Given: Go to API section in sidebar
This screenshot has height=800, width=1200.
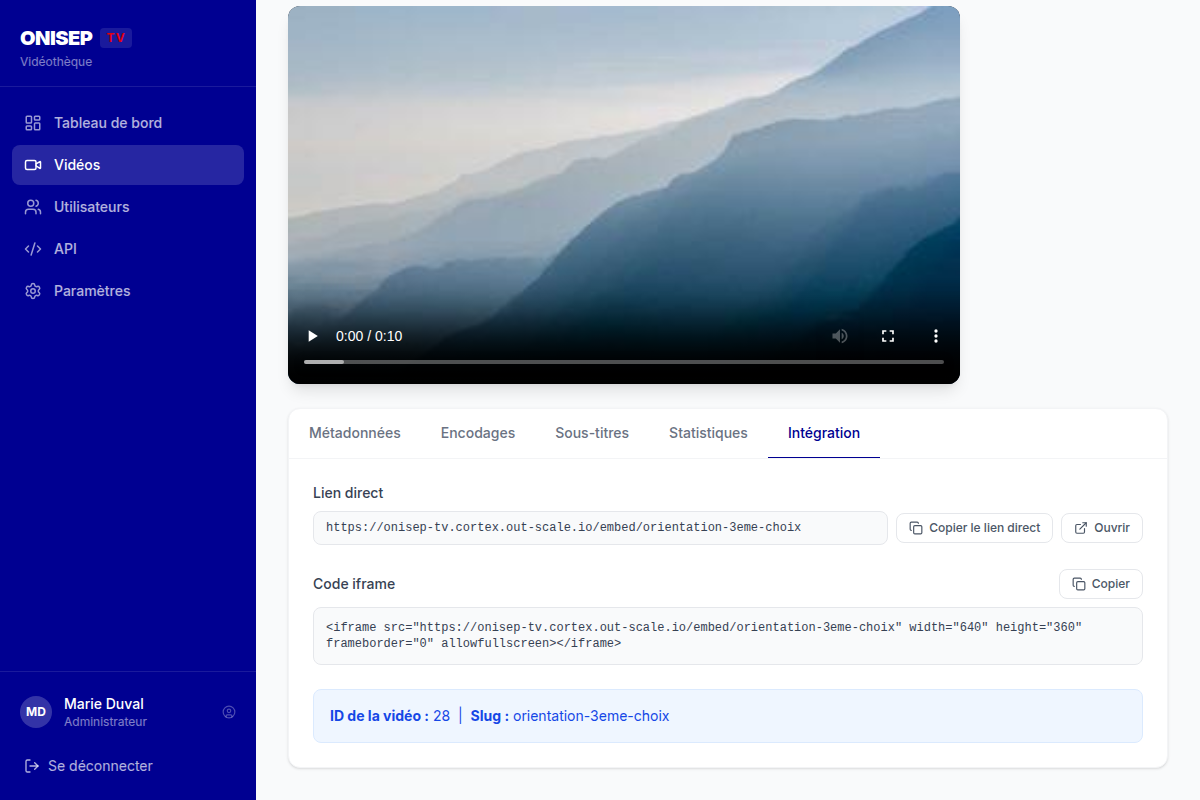Looking at the screenshot, I should click(x=128, y=249).
